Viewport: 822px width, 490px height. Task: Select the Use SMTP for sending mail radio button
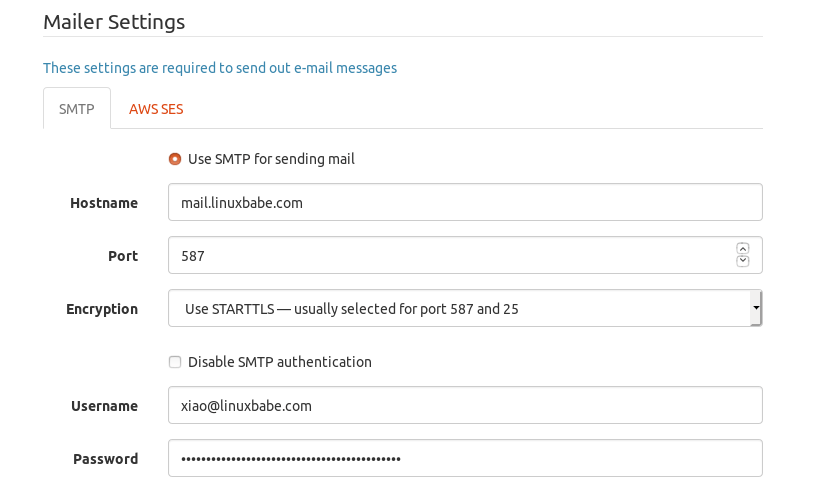(x=175, y=159)
